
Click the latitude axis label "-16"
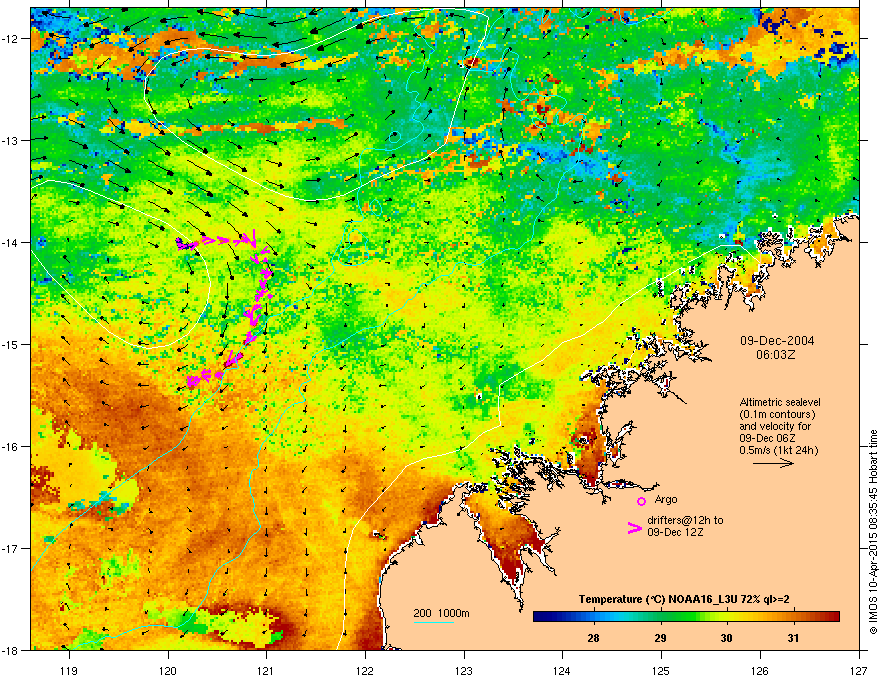coord(9,447)
